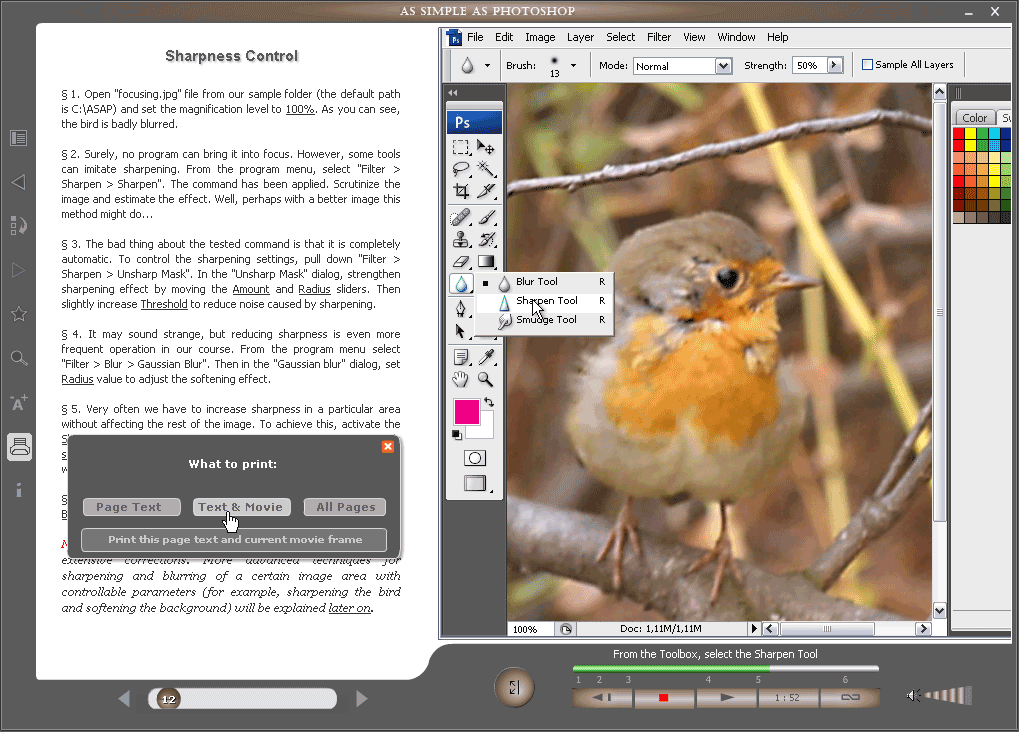This screenshot has width=1019, height=732.
Task: Click the Blur tool button in toolbox
Action: tap(461, 283)
